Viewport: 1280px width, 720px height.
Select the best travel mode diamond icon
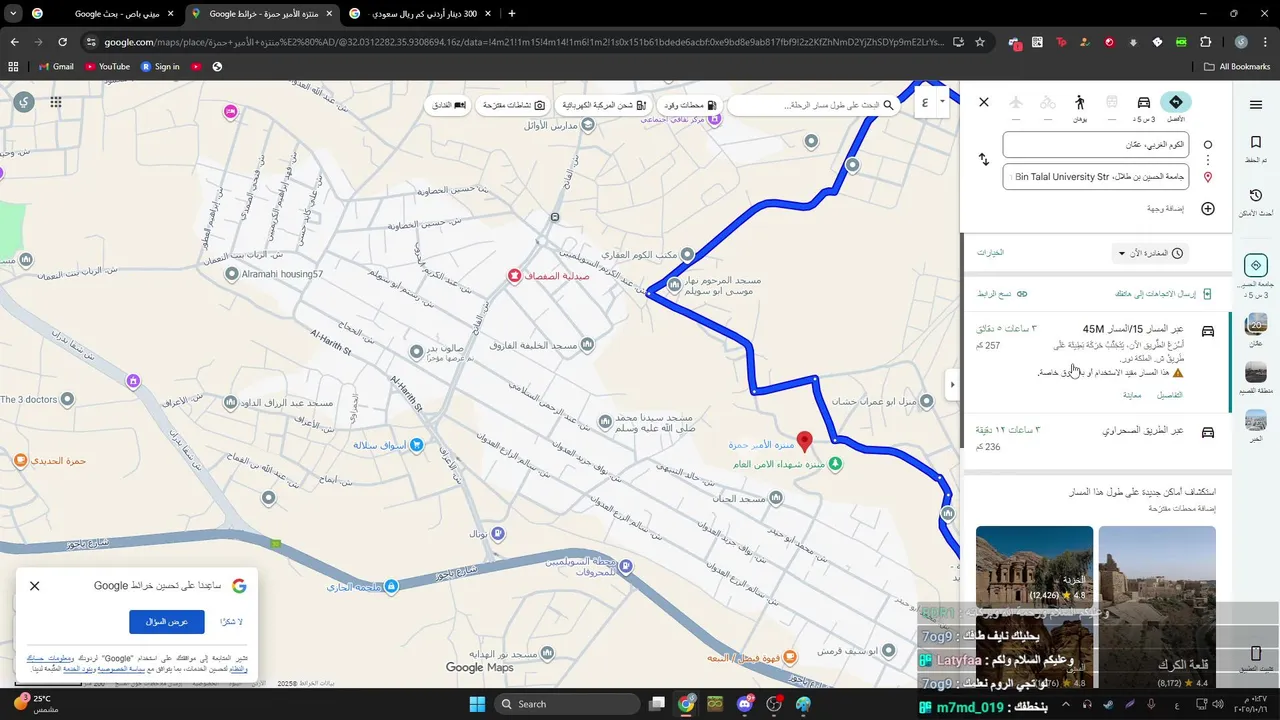pyautogui.click(x=1175, y=103)
